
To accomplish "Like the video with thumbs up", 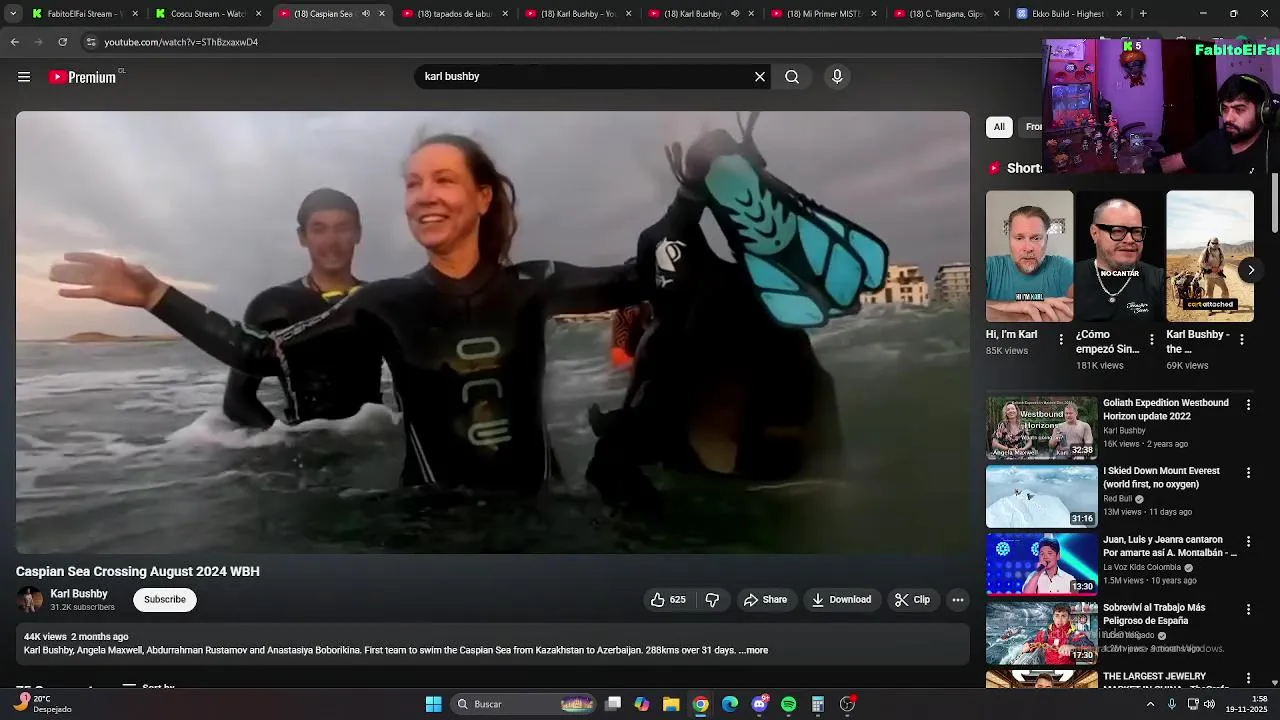I will 669,600.
